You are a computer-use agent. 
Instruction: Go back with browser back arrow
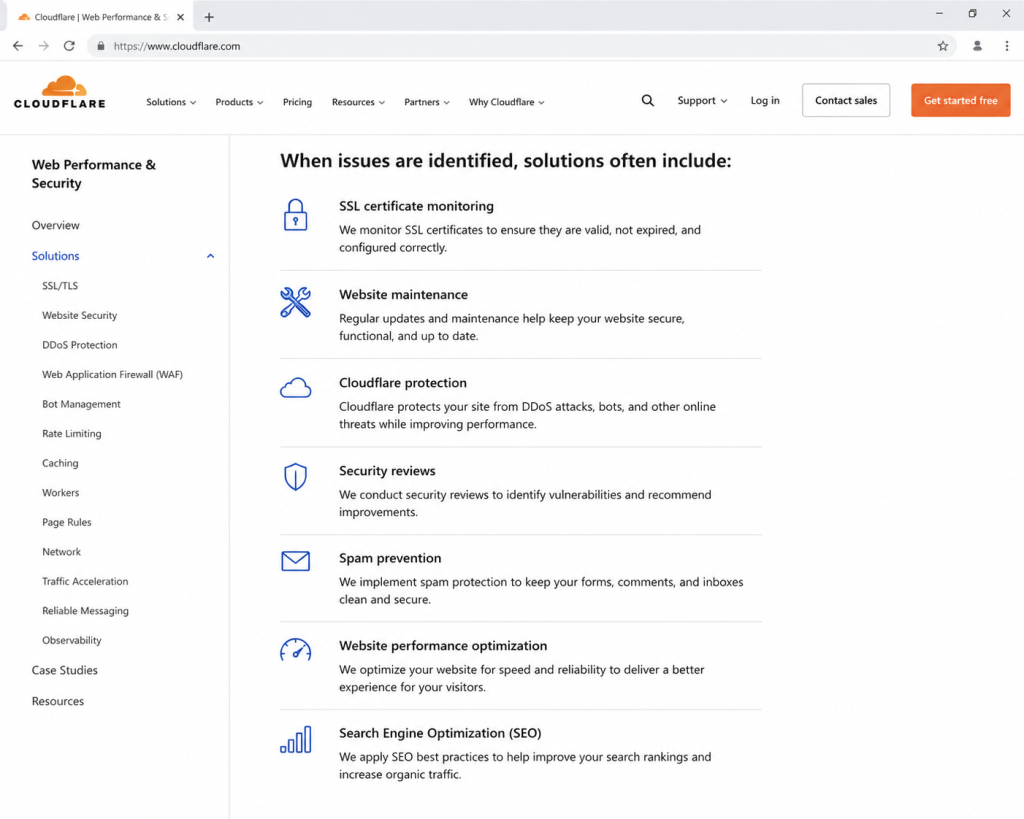18,46
